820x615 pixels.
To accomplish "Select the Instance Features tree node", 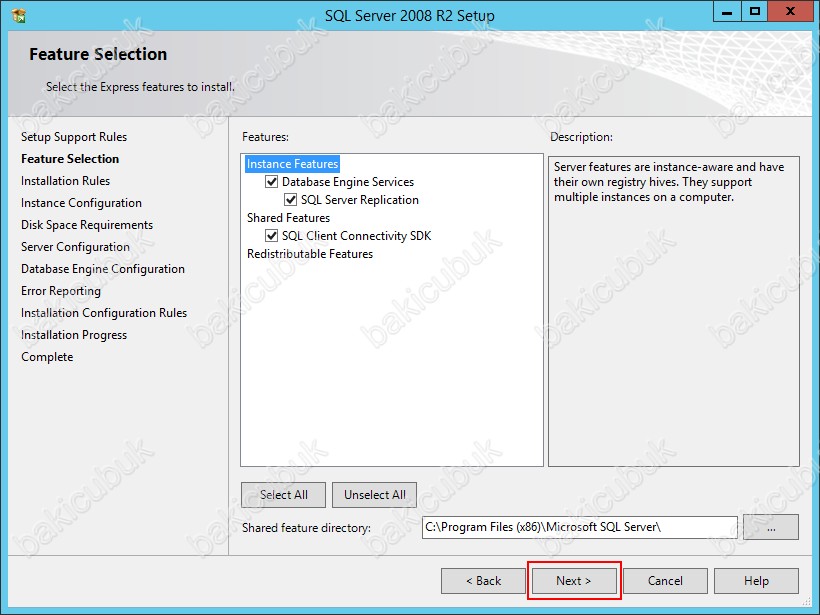I will (x=292, y=164).
